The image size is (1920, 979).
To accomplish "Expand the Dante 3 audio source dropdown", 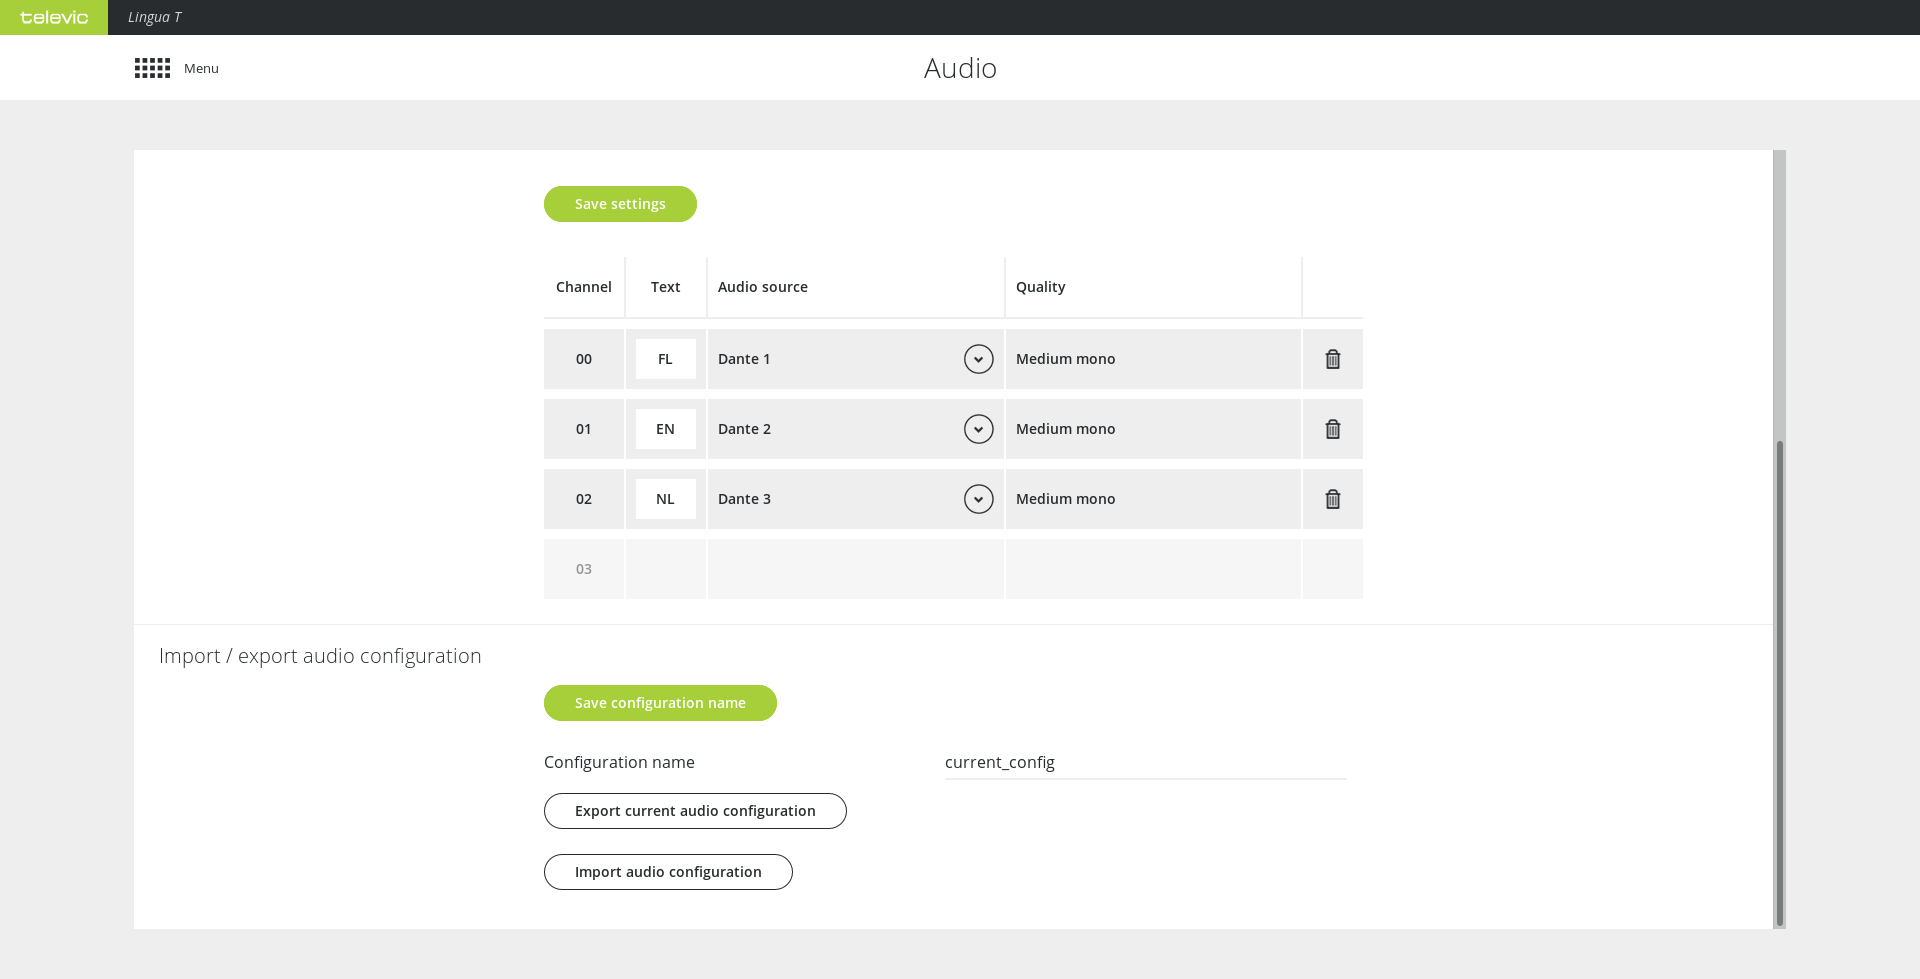I will tap(978, 499).
